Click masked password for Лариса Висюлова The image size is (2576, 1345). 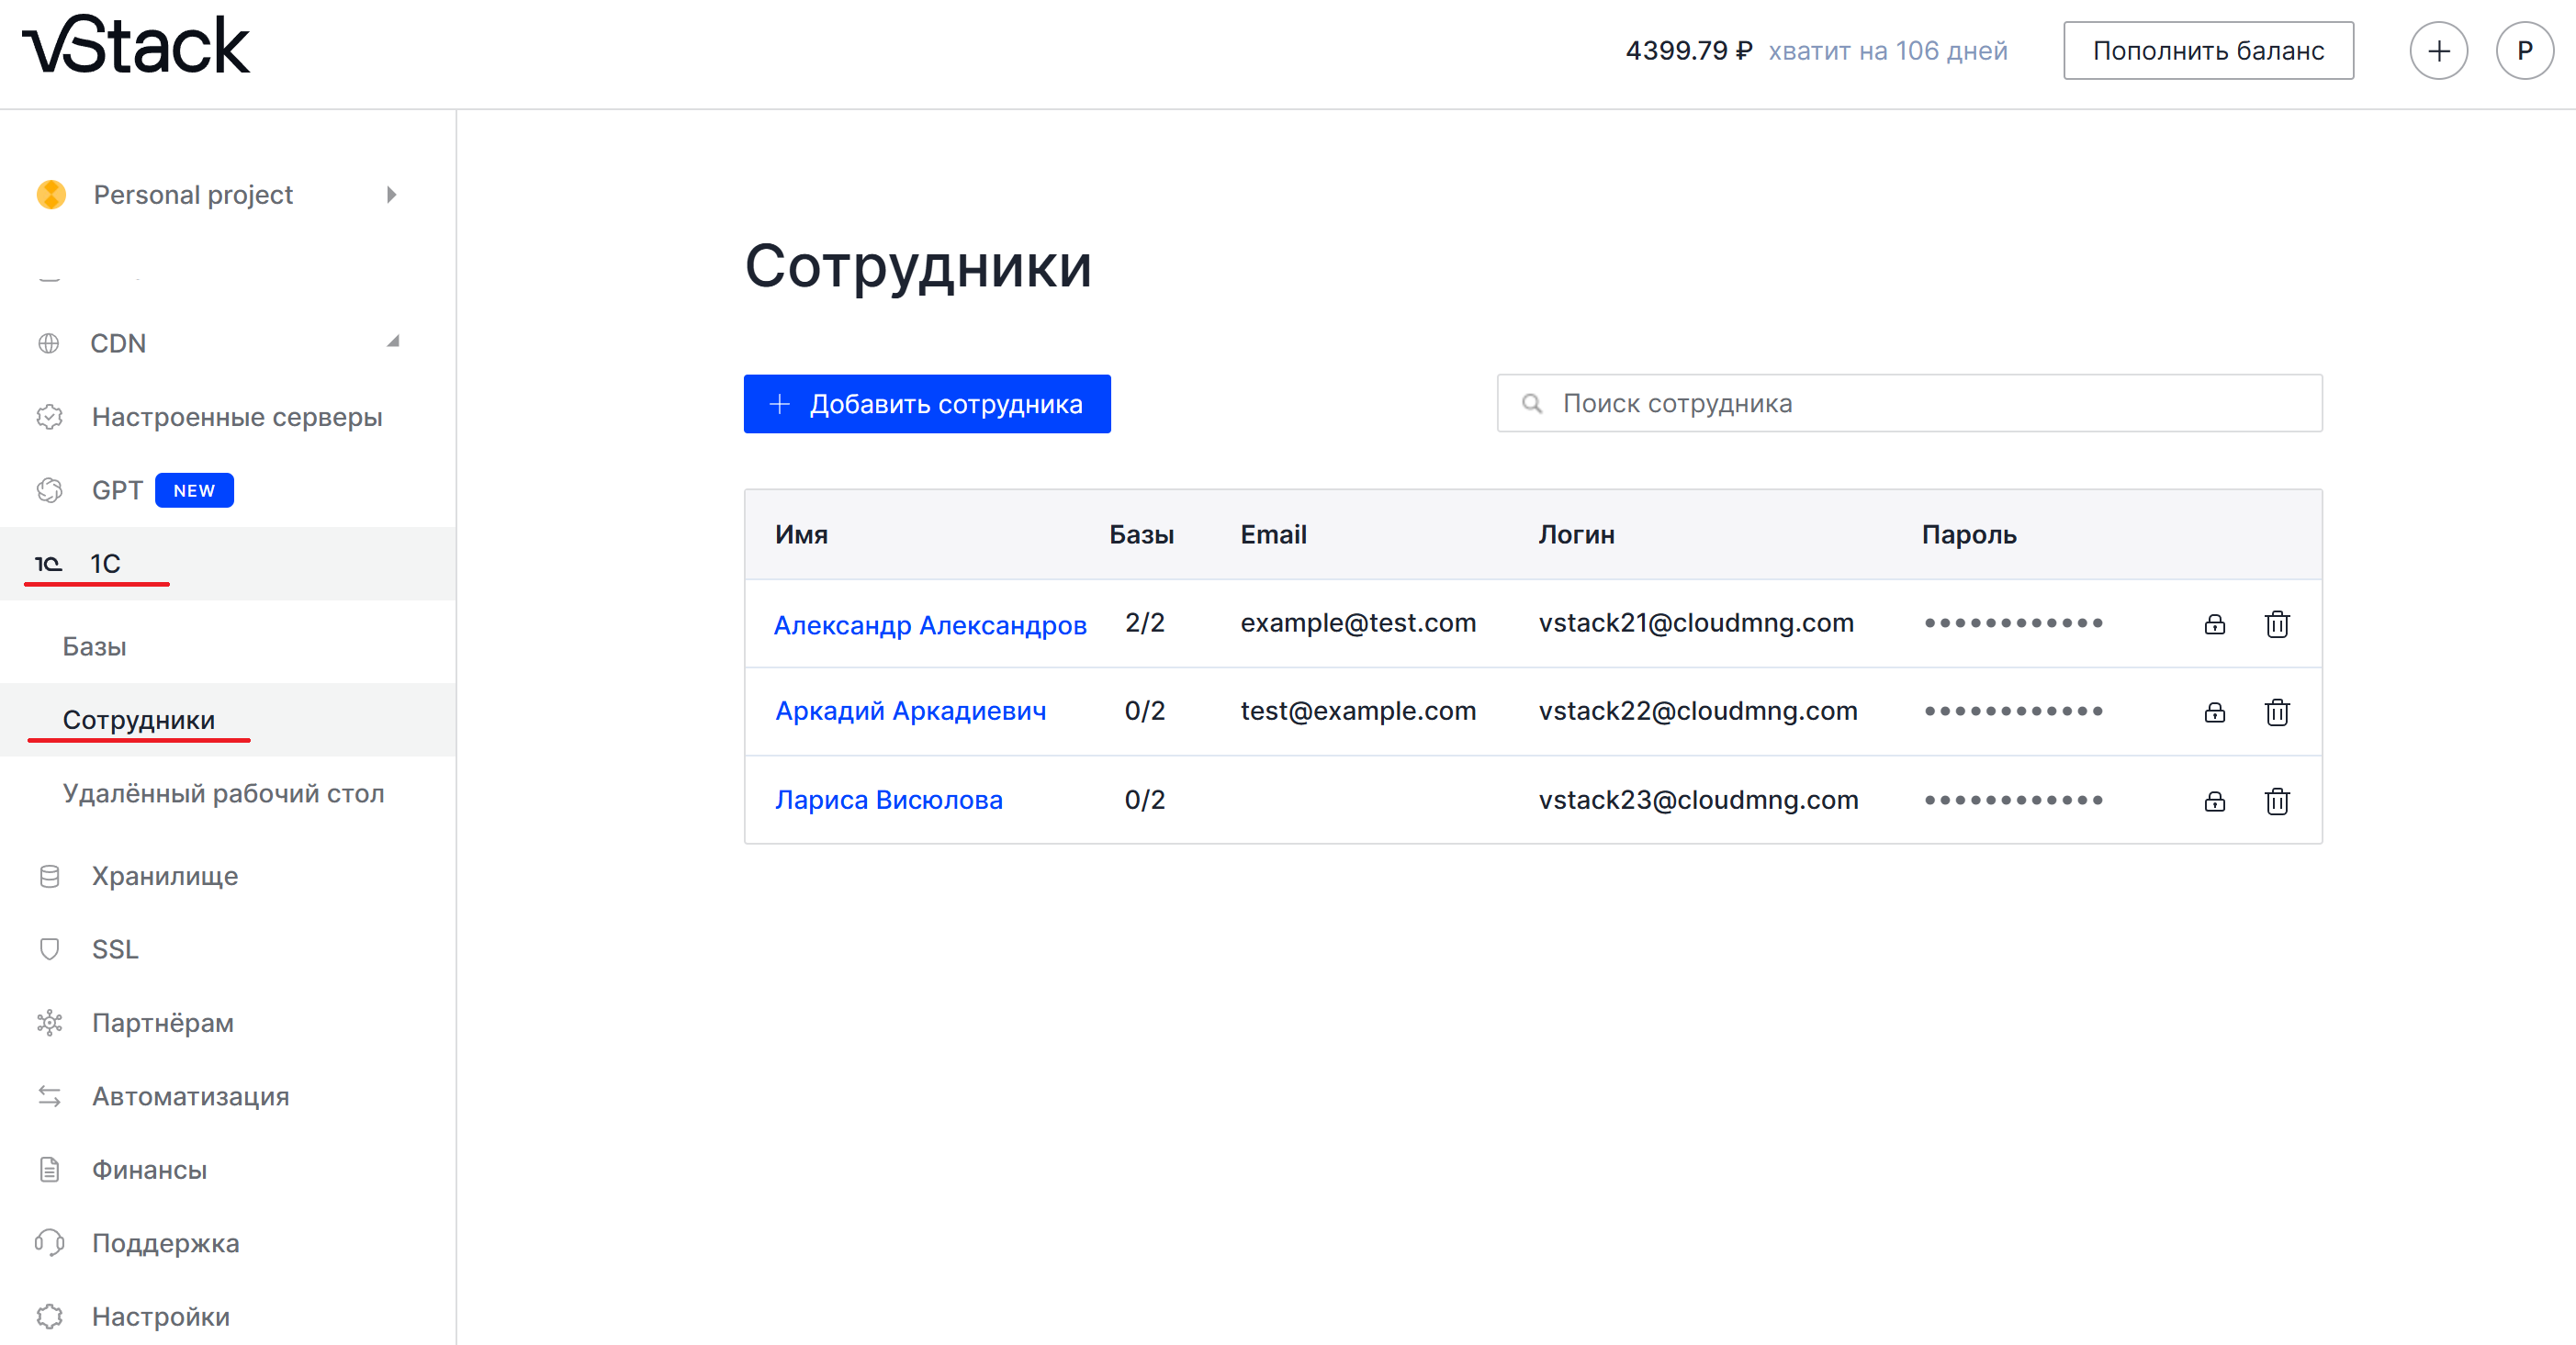pyautogui.click(x=2013, y=800)
